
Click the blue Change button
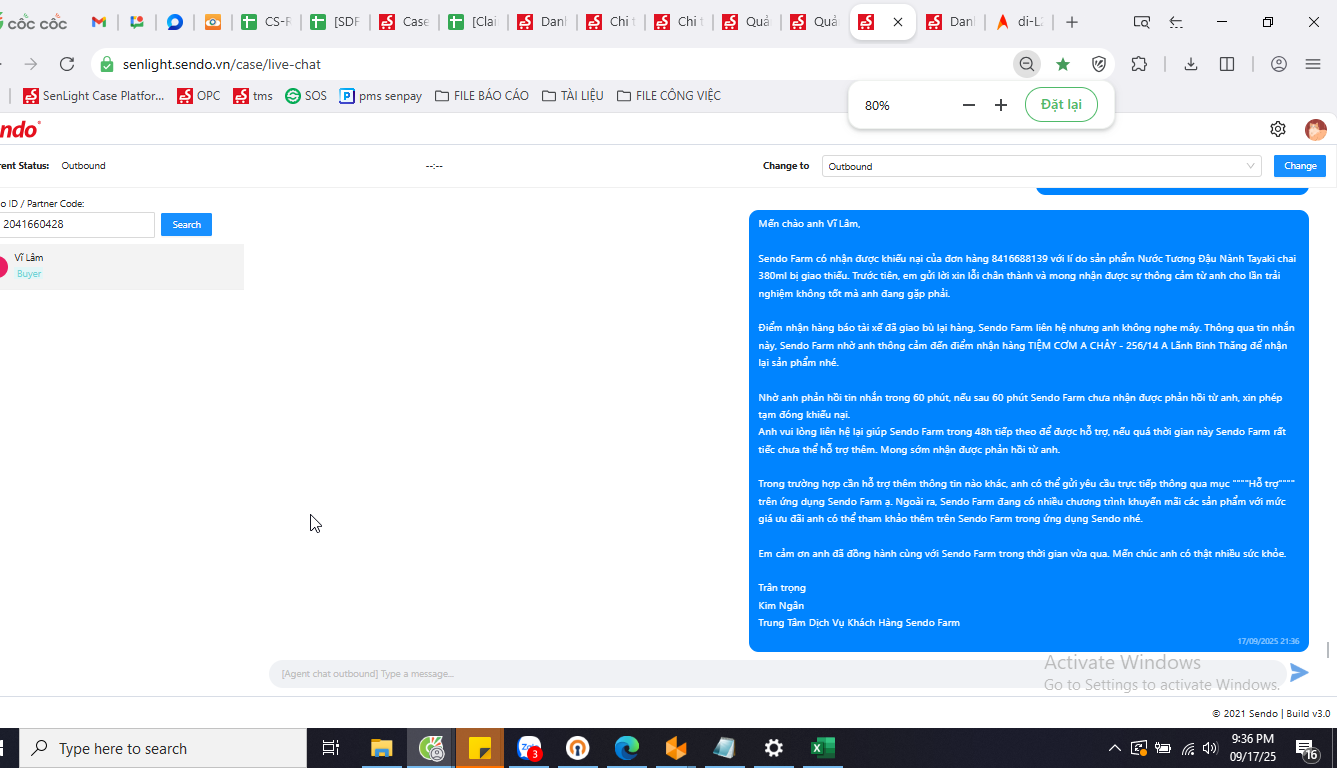coord(1300,166)
